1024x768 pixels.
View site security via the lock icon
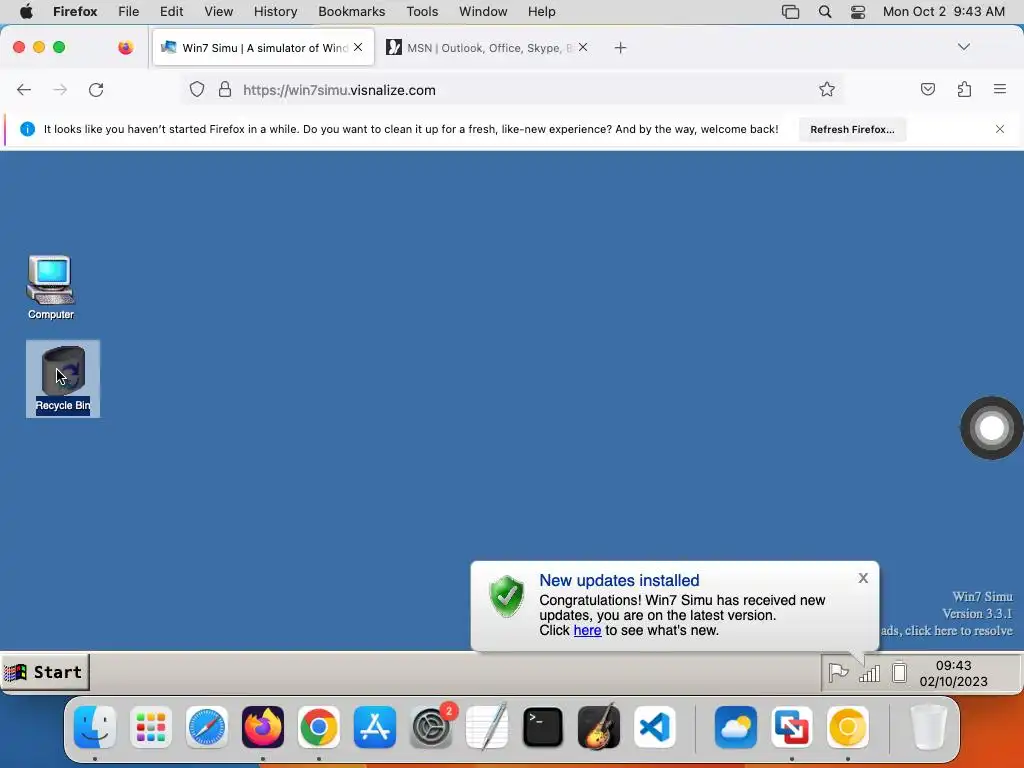(x=225, y=89)
